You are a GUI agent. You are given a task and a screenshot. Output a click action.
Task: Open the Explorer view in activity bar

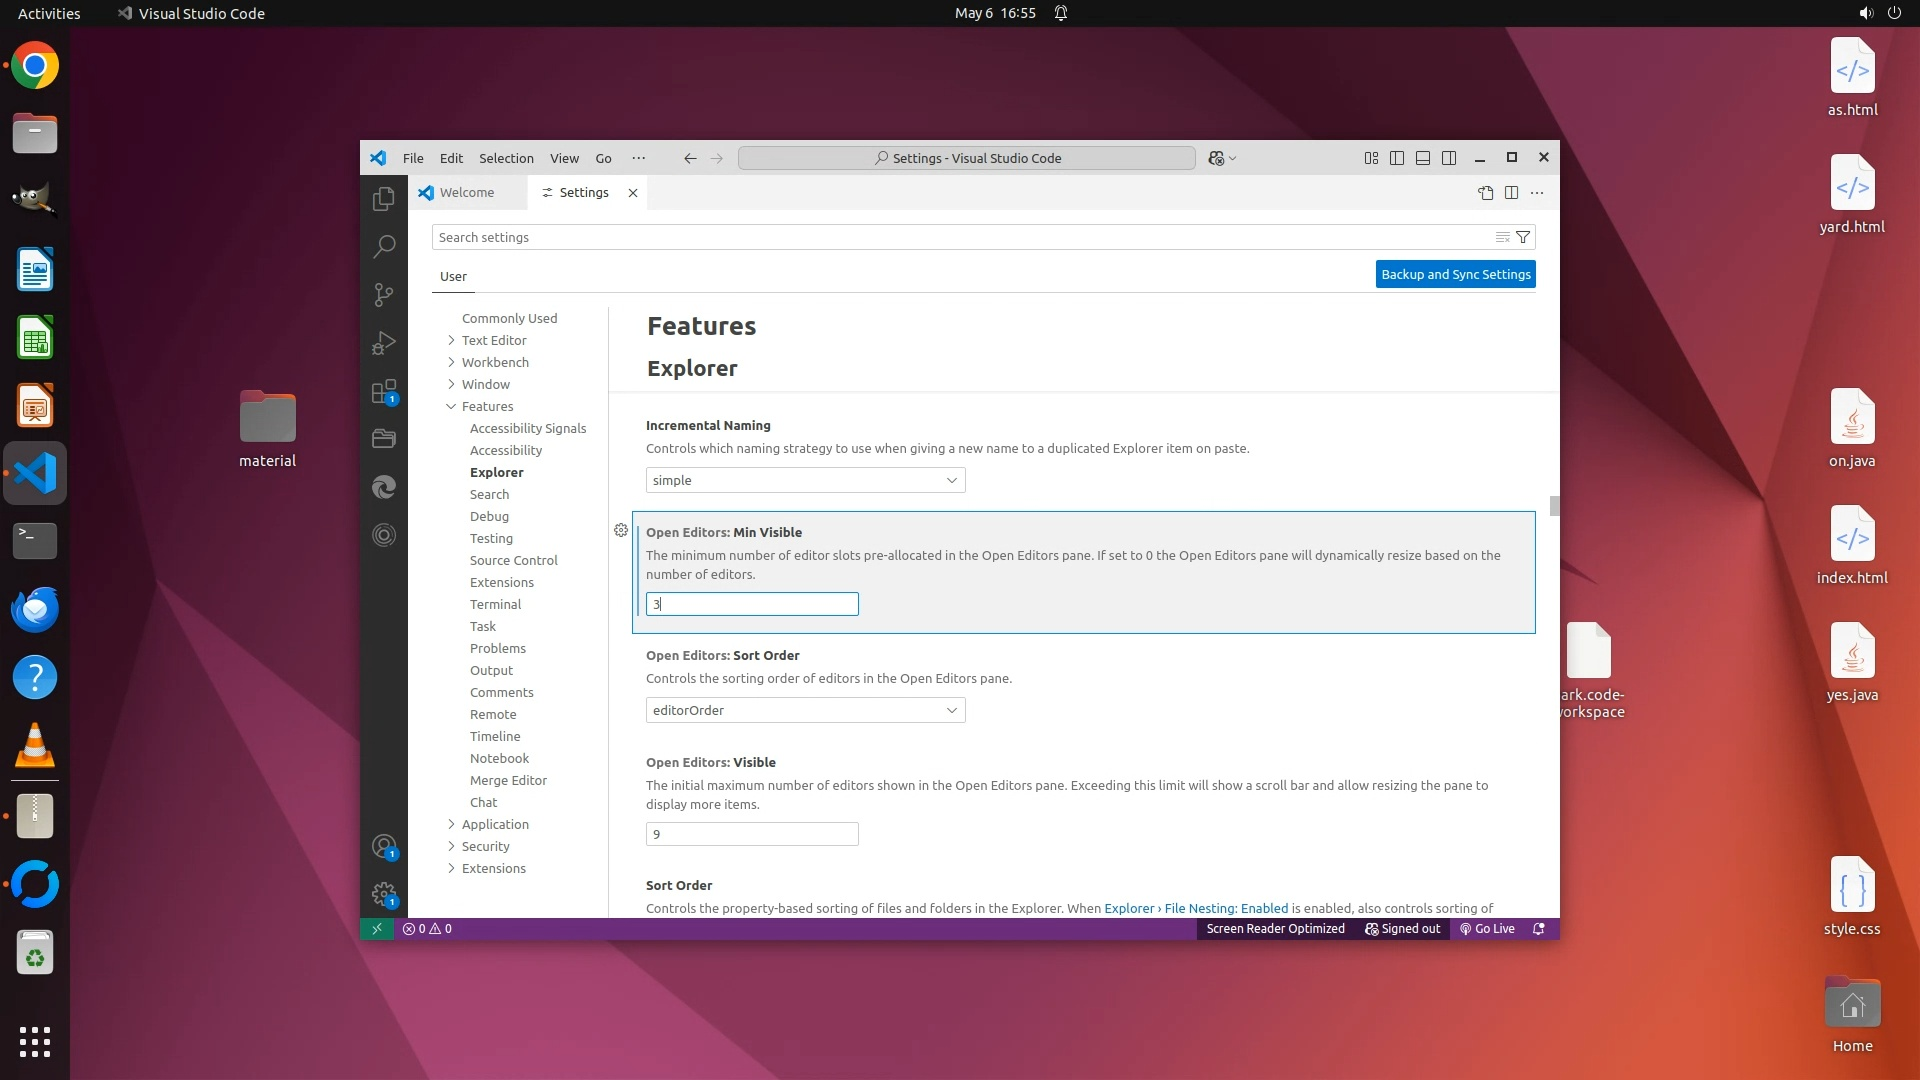384,199
